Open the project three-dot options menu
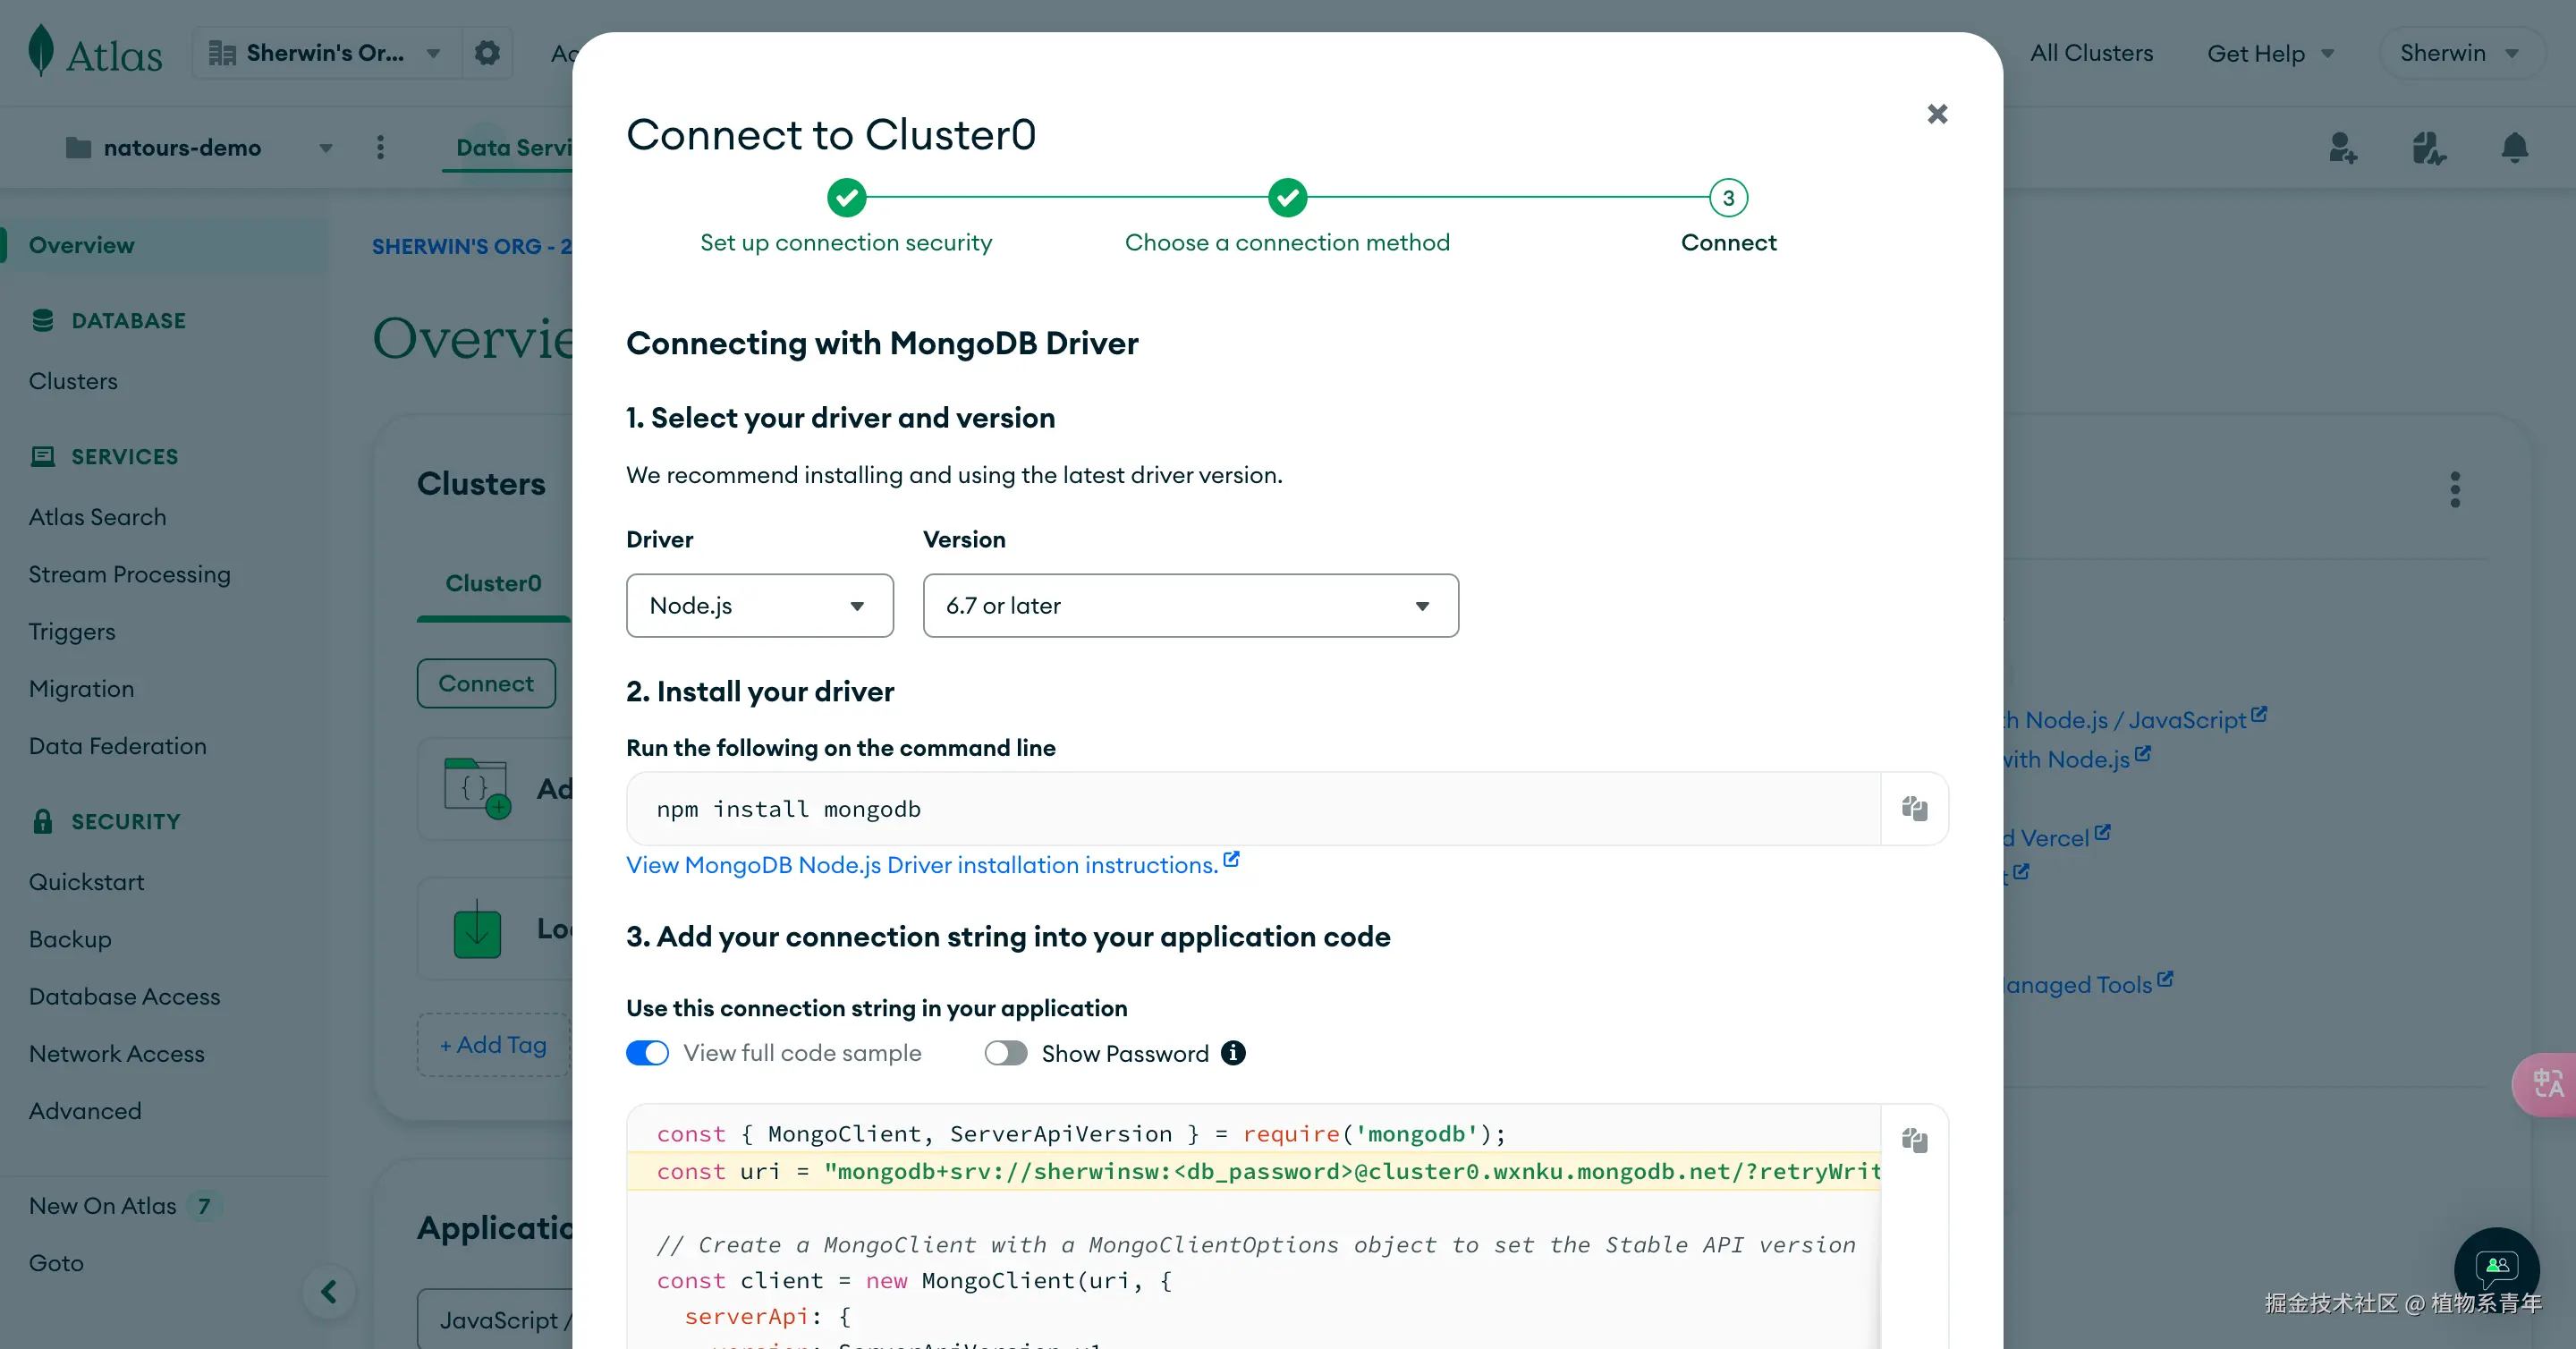 click(380, 148)
